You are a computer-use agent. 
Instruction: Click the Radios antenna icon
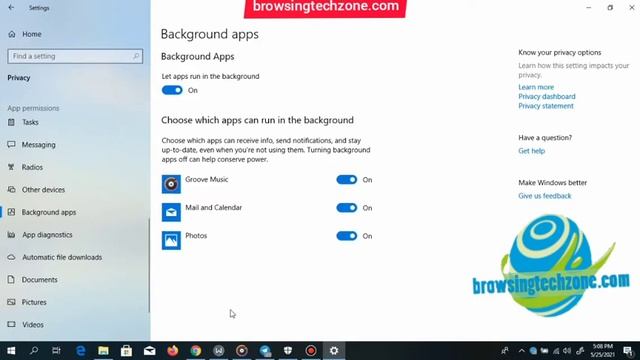[11, 167]
